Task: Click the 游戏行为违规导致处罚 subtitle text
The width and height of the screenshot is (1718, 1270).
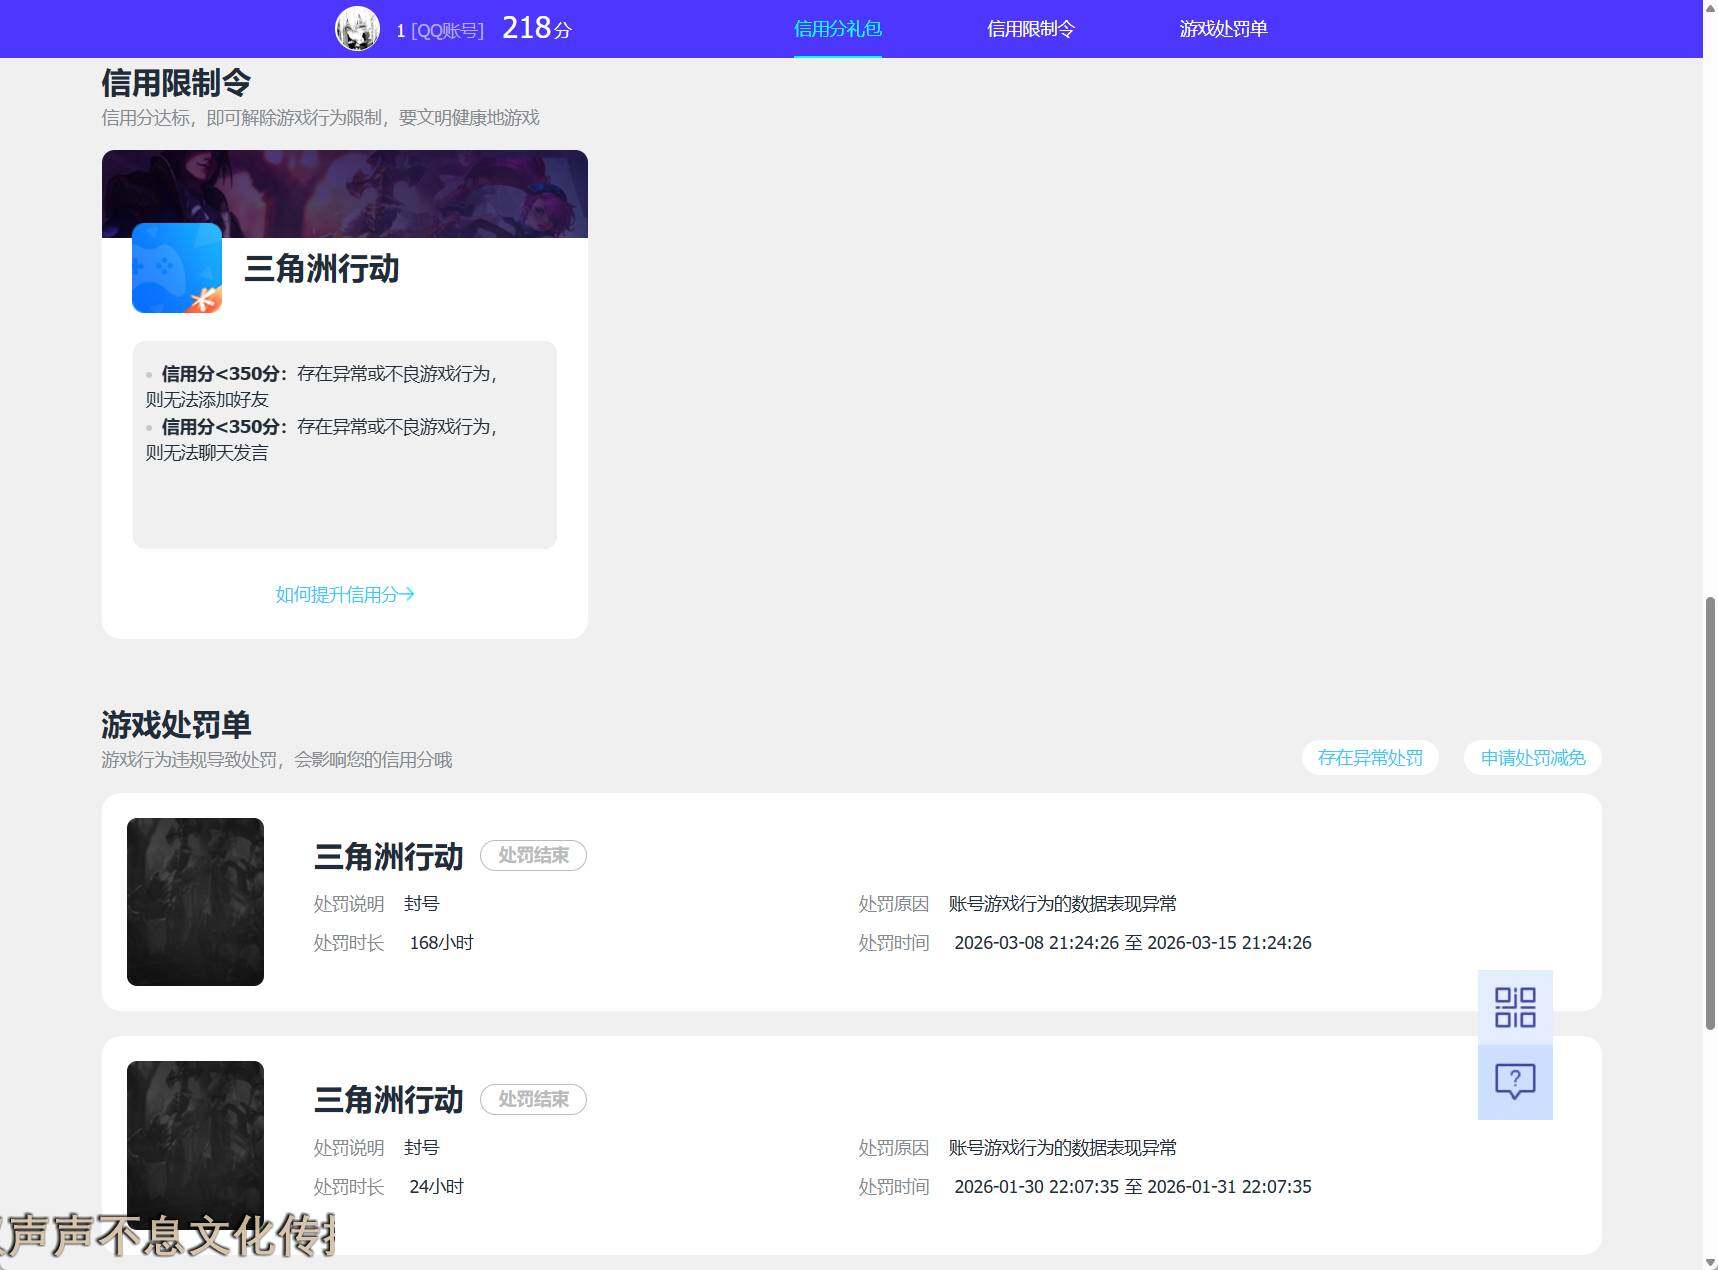Action: pyautogui.click(x=277, y=759)
